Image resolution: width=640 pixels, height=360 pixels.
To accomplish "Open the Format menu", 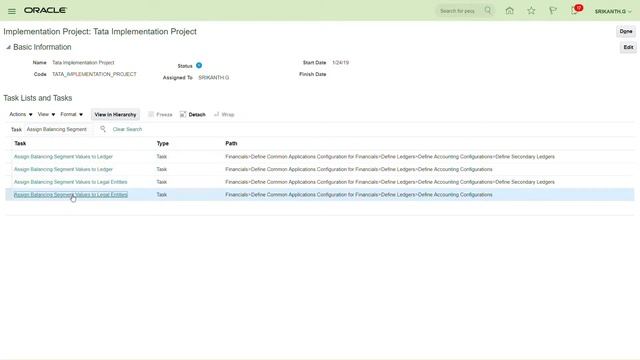I will 71,114.
